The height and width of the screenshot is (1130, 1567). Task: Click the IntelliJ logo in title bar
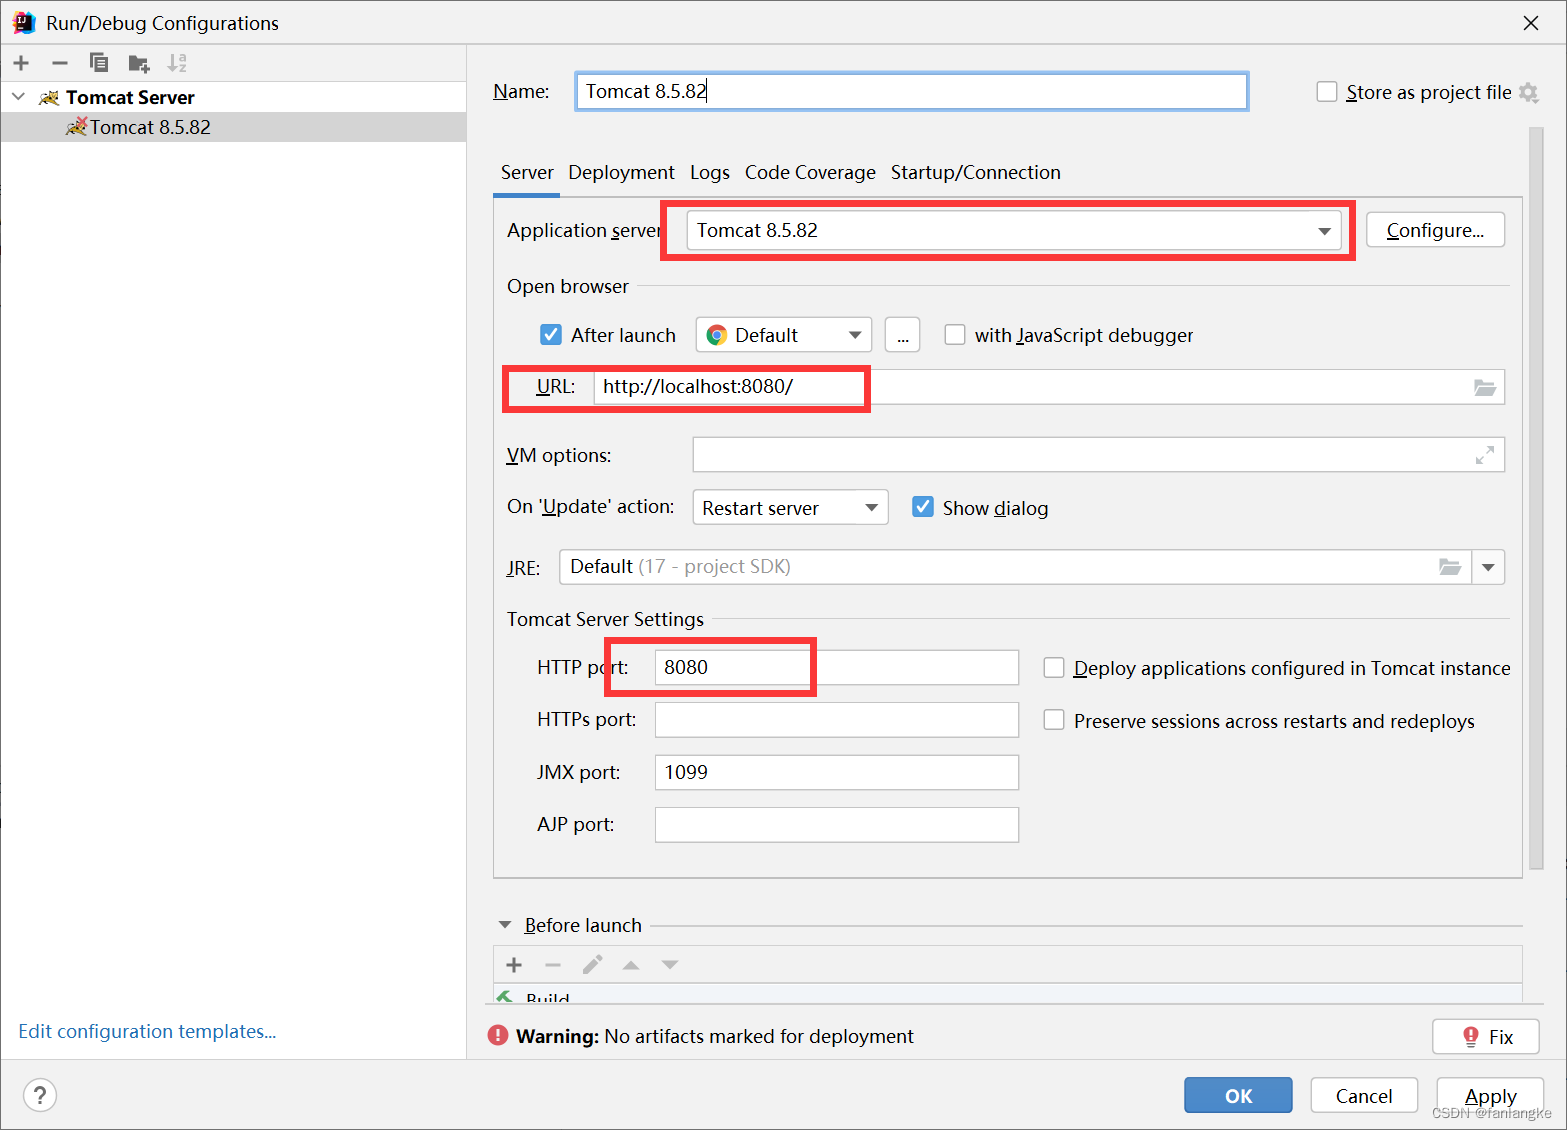[x=24, y=22]
